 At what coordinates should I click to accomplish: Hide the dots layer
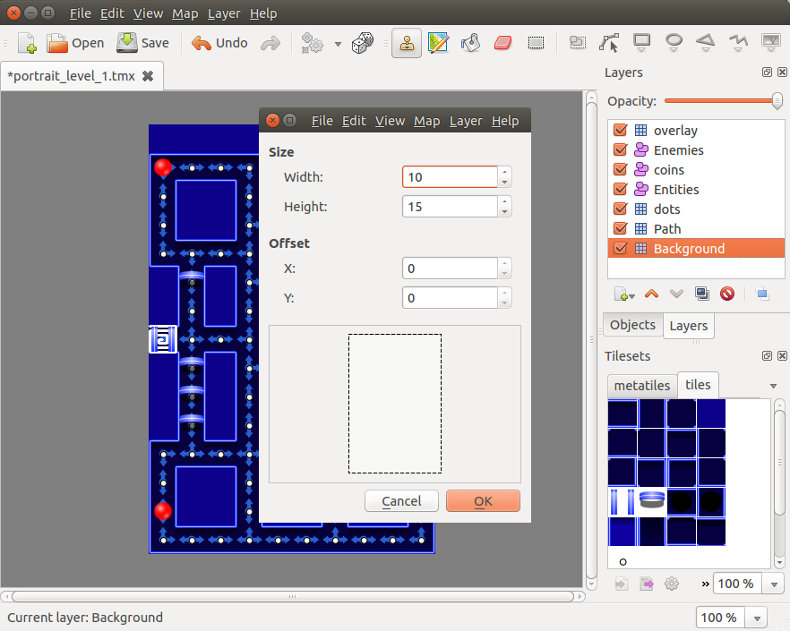coord(620,209)
